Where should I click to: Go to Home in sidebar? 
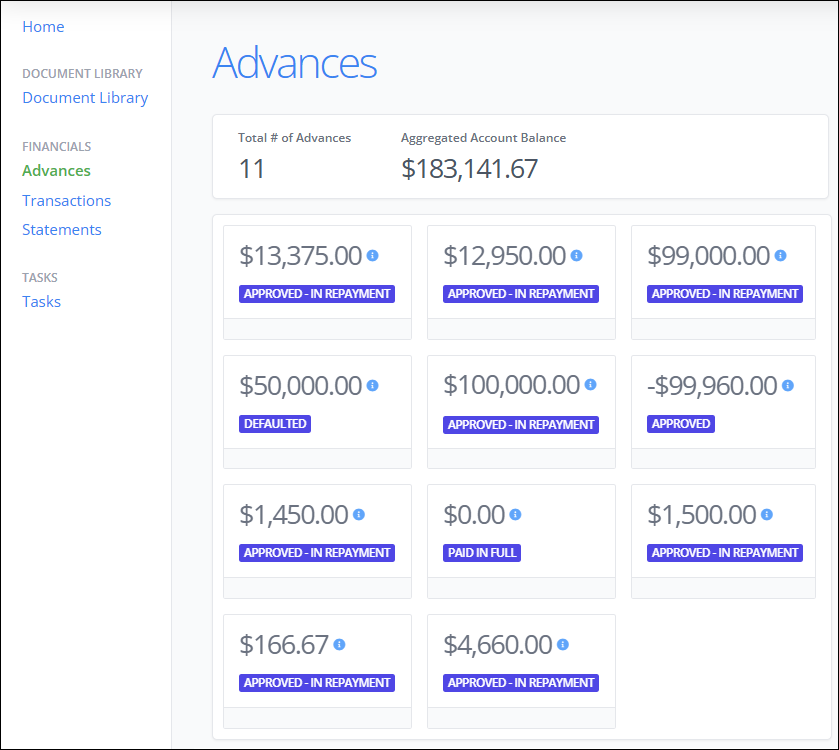pyautogui.click(x=43, y=27)
